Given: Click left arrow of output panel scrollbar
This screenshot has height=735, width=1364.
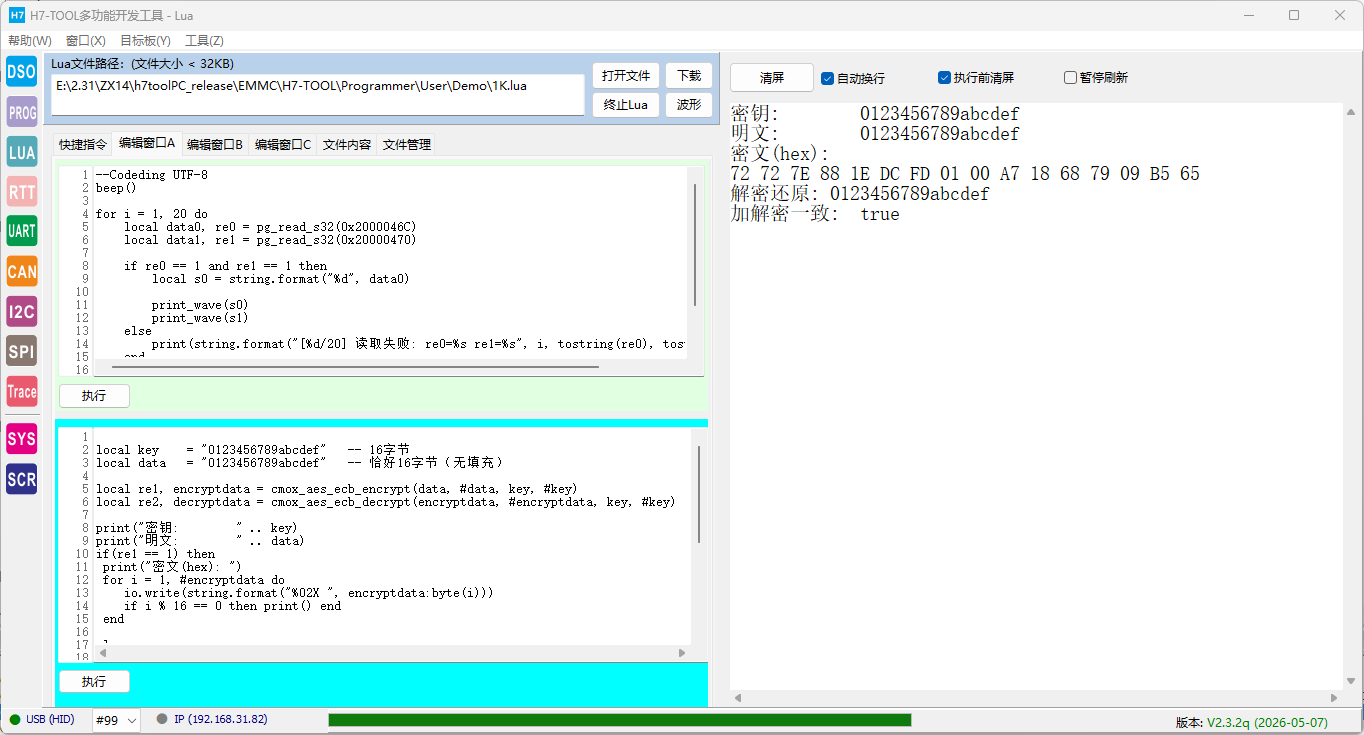Looking at the screenshot, I should point(737,698).
